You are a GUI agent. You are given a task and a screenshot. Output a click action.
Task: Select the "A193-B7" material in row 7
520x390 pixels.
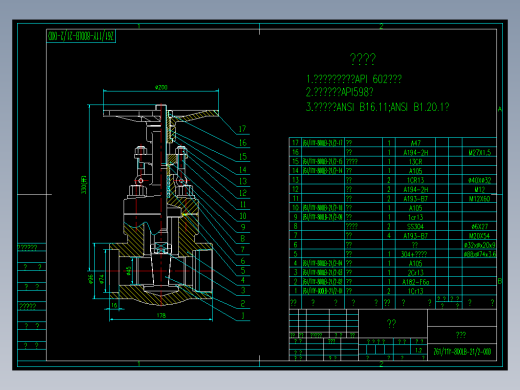tap(415, 236)
